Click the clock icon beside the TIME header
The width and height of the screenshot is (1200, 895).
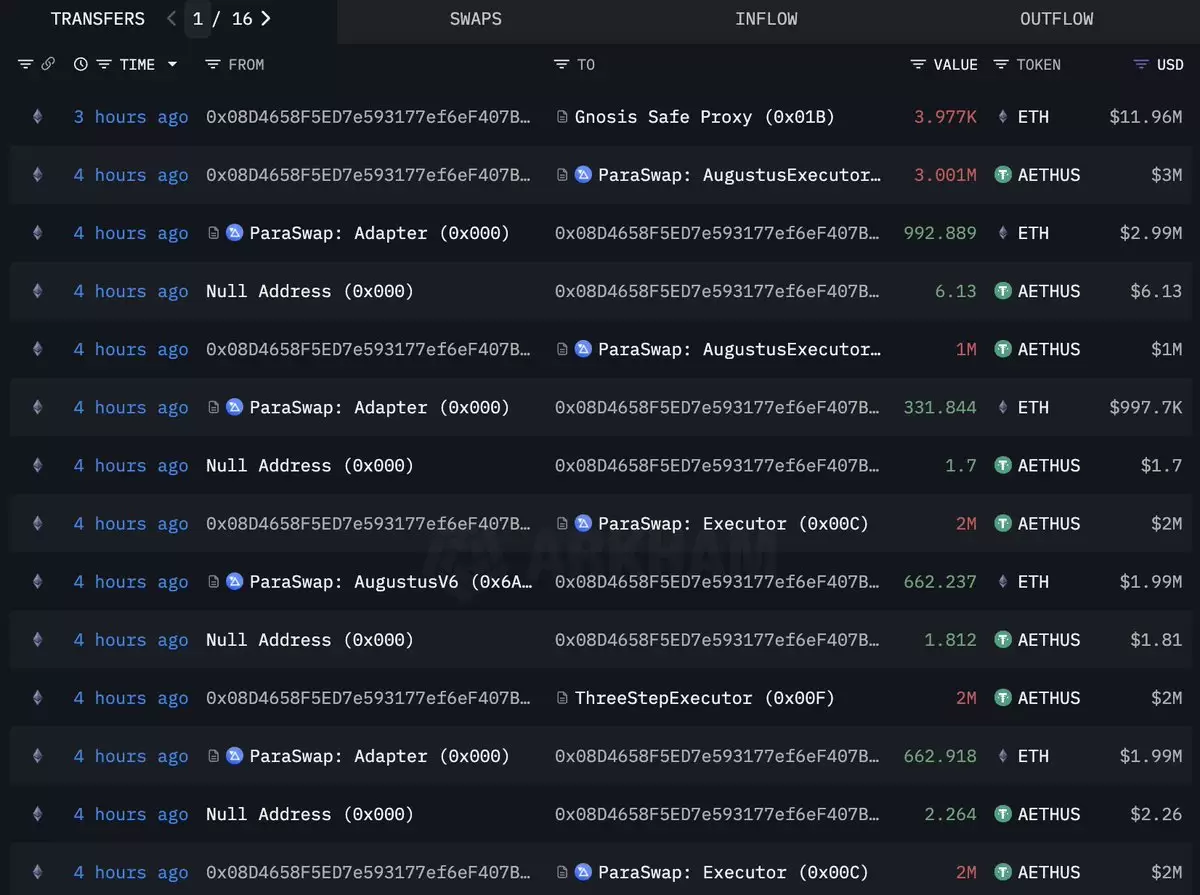click(81, 64)
